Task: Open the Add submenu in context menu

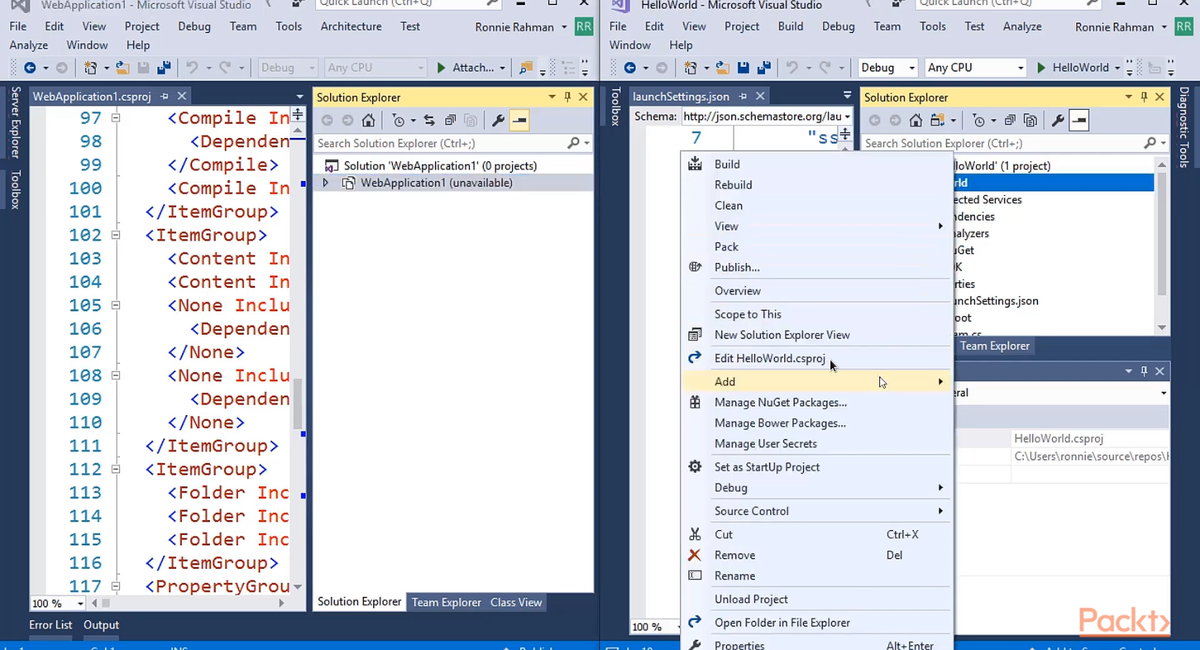Action: click(x=814, y=381)
